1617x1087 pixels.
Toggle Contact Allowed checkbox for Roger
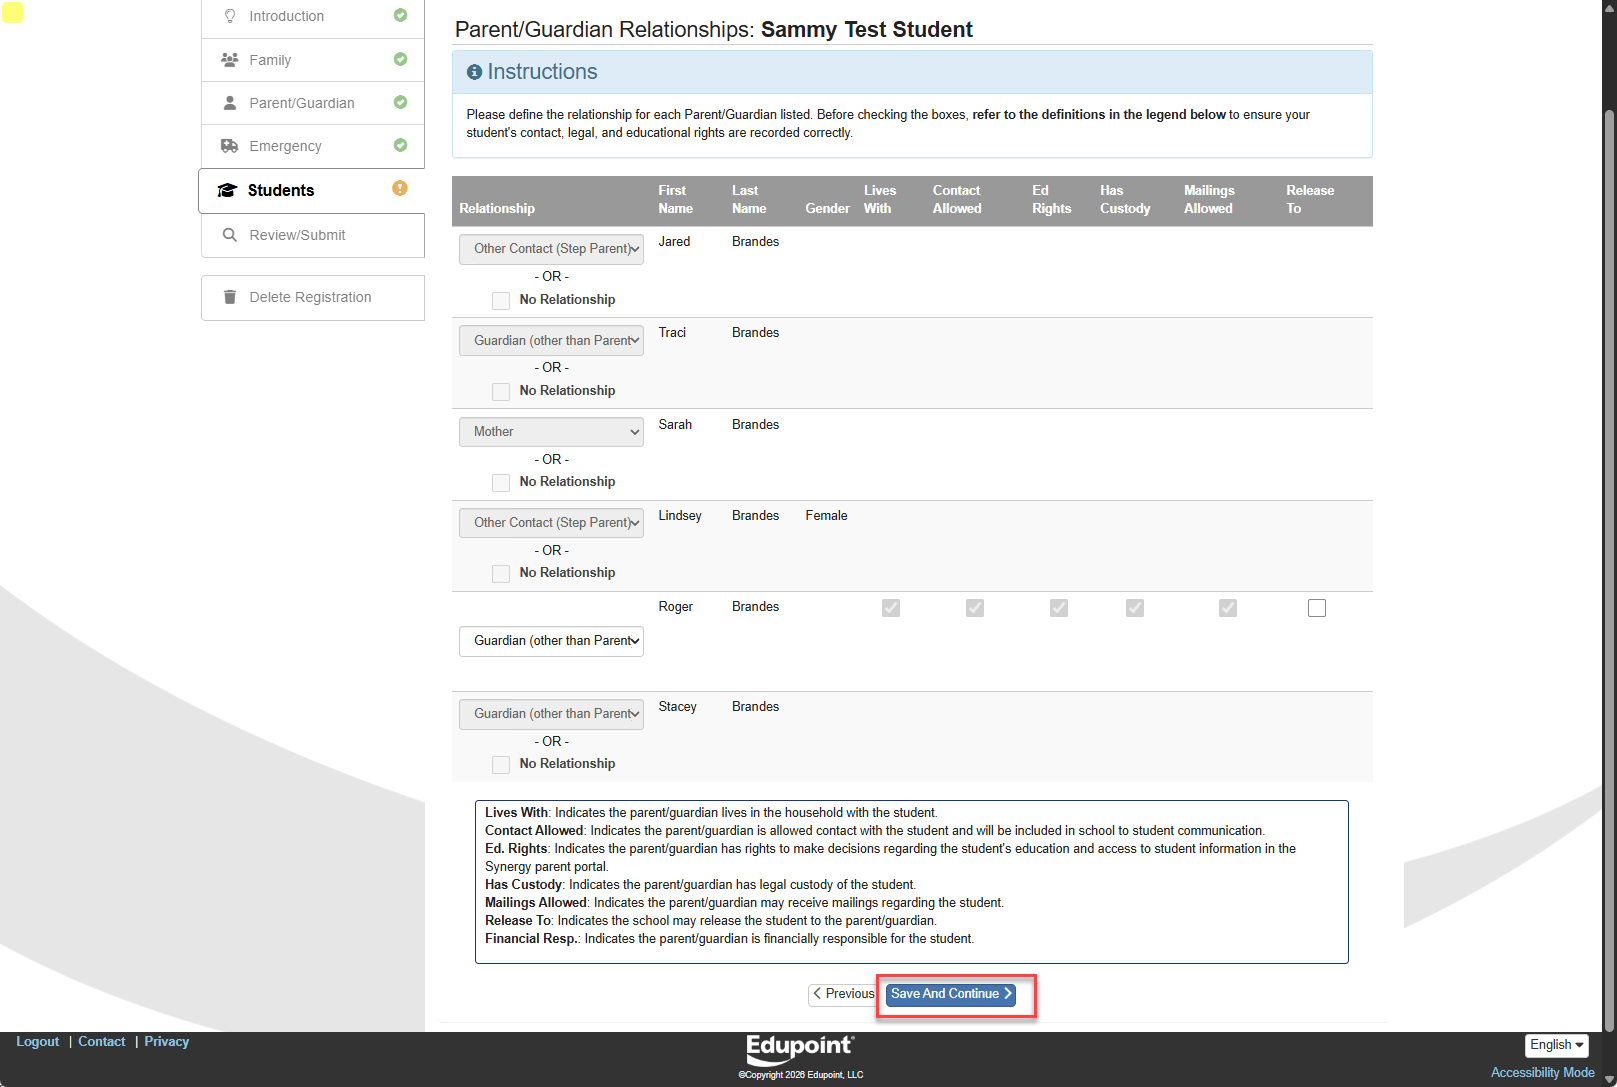(975, 608)
